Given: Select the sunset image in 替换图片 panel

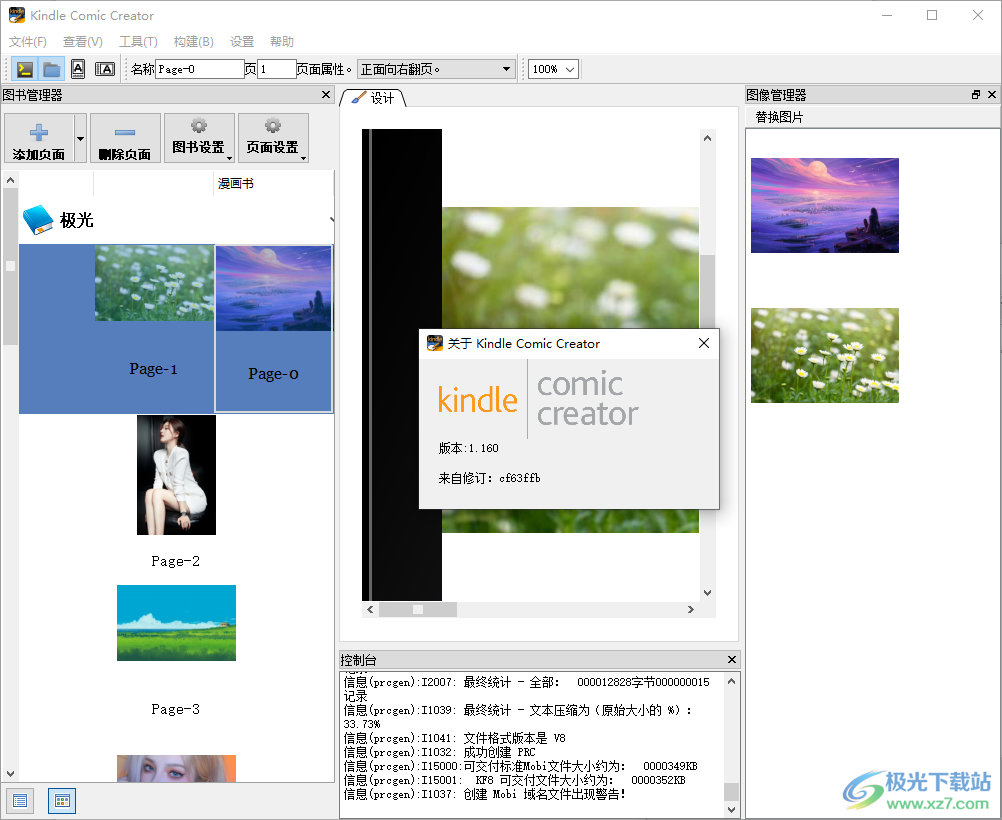Looking at the screenshot, I should click(x=824, y=205).
